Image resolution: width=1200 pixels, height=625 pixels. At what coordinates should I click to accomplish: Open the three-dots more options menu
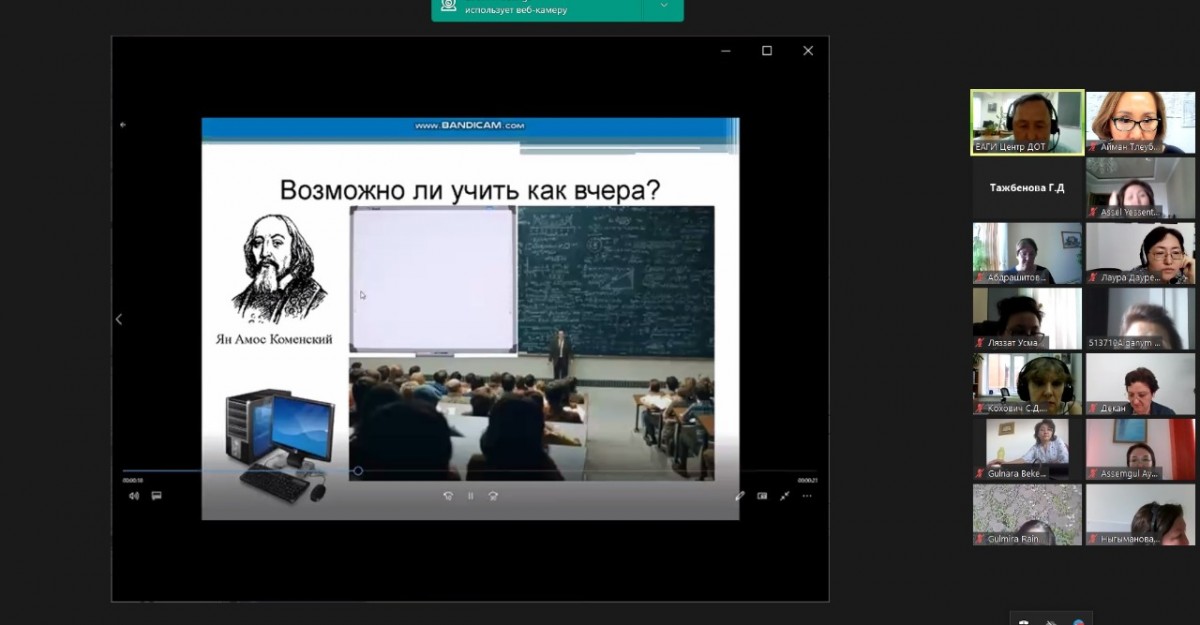click(x=807, y=495)
